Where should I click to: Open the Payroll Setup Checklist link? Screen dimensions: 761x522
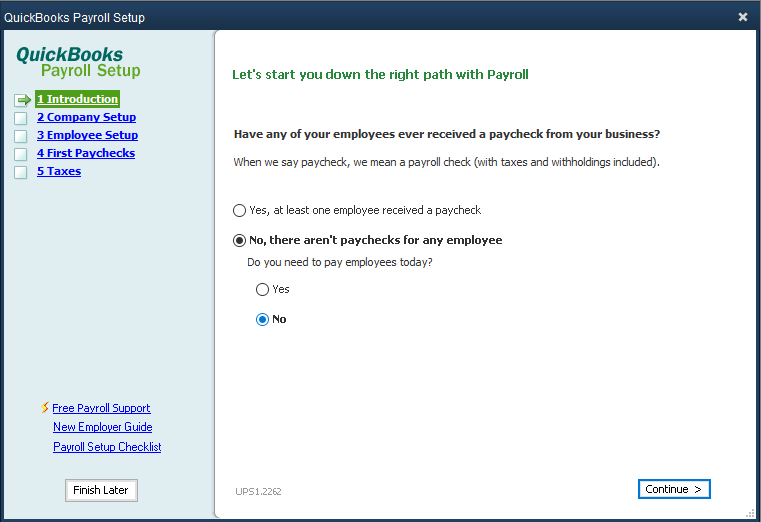(x=107, y=447)
